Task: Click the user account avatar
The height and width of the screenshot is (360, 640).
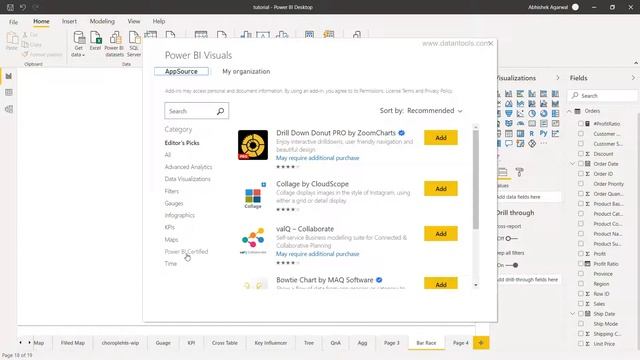Action: coord(576,7)
